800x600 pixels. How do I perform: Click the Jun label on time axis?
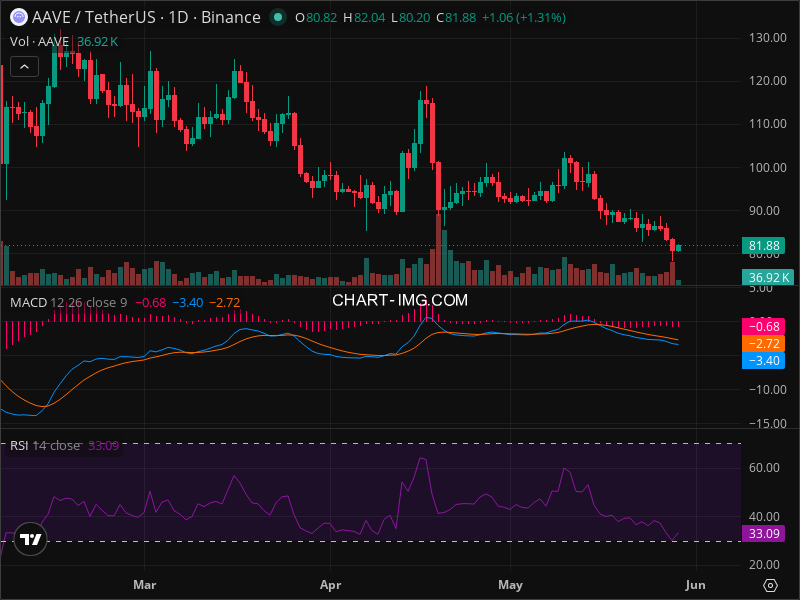695,585
